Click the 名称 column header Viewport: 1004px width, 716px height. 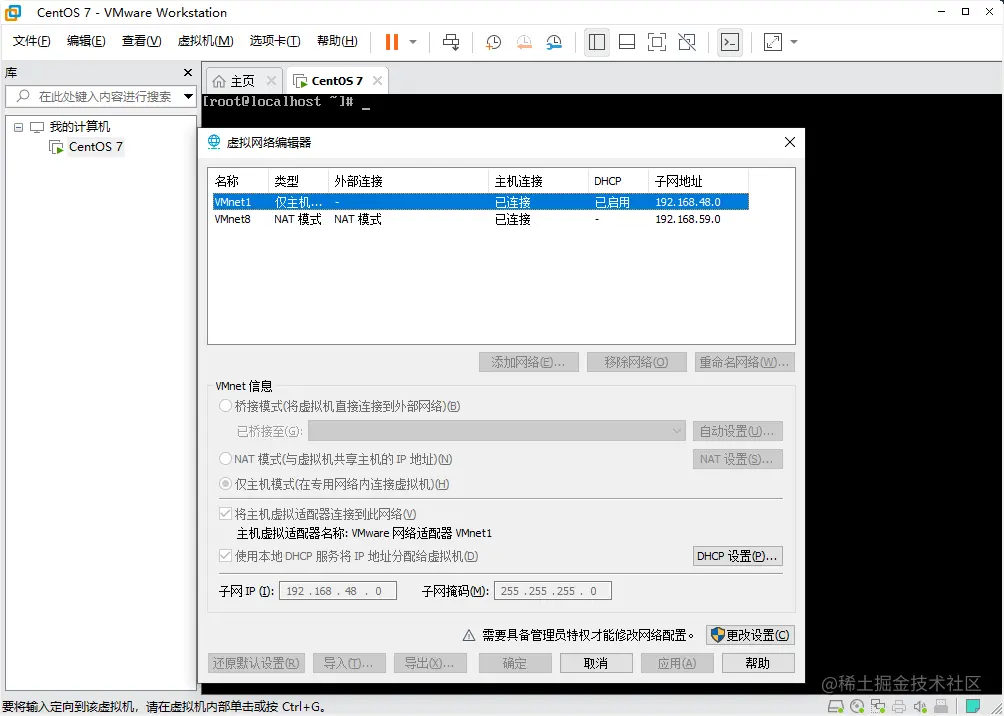[x=238, y=181]
